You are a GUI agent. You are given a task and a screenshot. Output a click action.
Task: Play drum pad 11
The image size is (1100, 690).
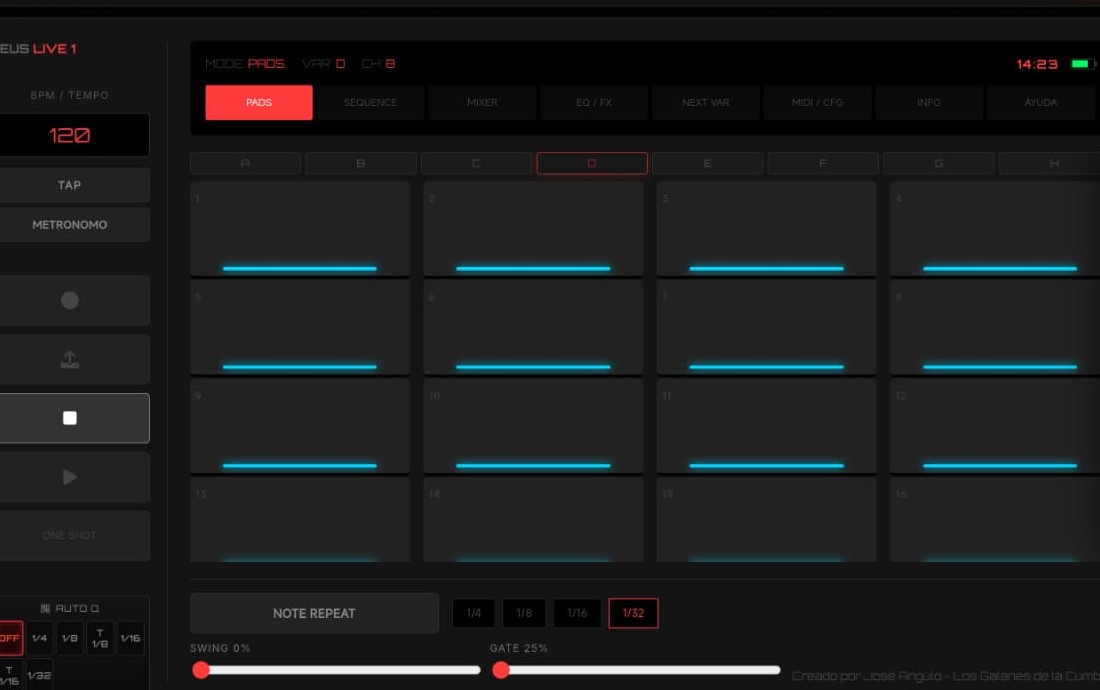[766, 426]
